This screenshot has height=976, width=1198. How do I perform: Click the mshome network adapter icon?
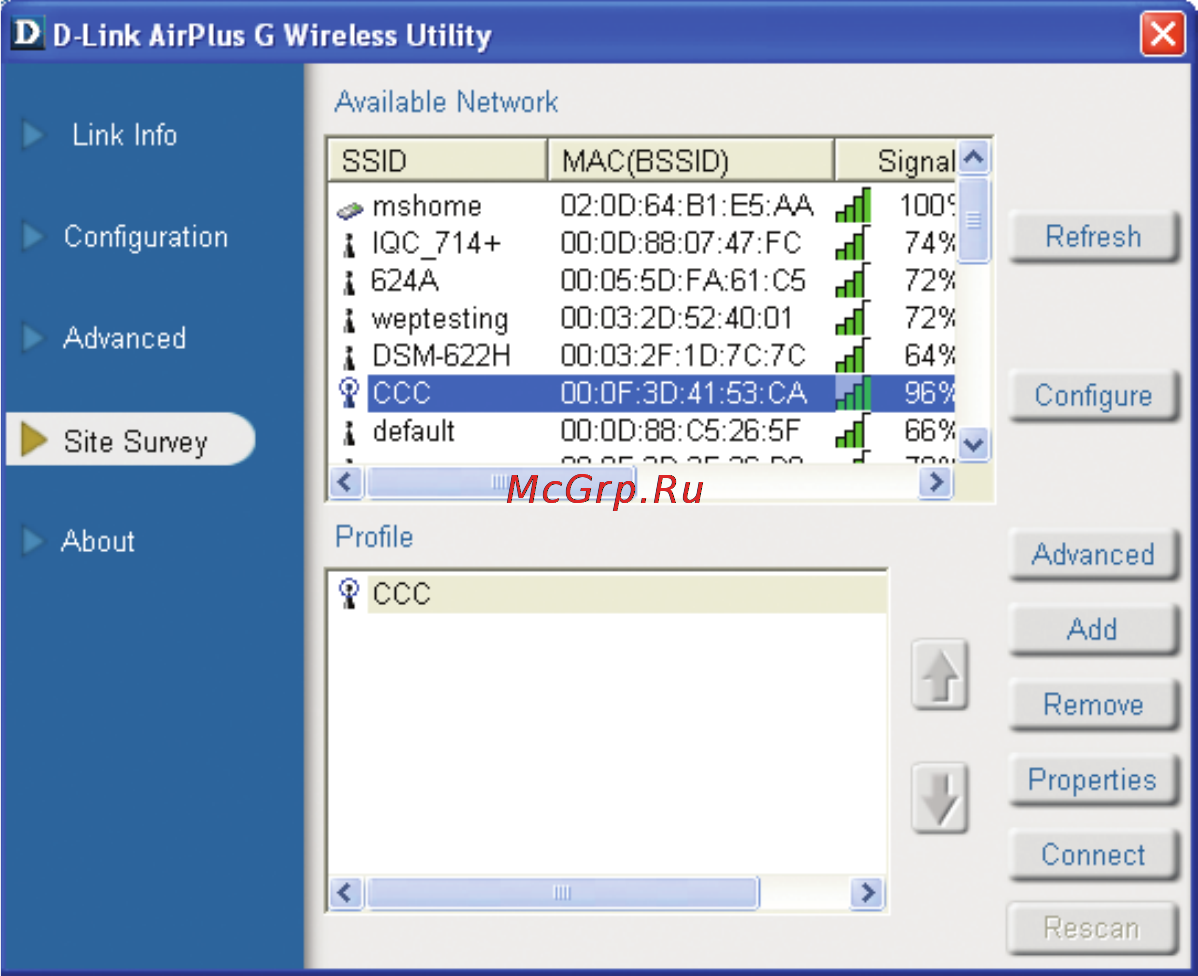tap(349, 209)
